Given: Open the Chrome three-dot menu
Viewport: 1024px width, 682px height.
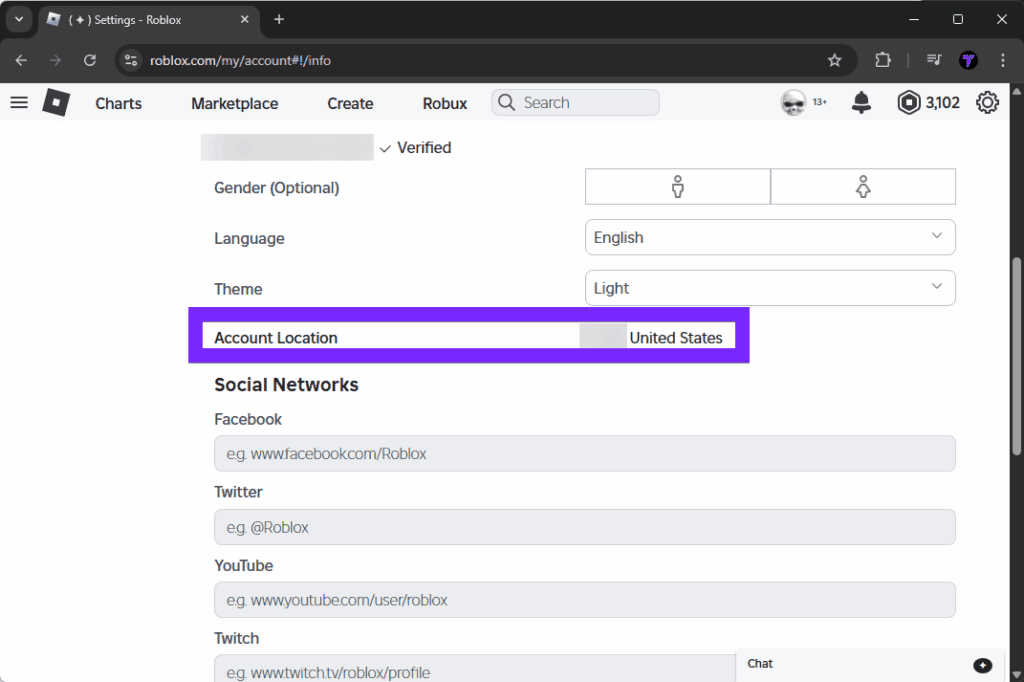Looking at the screenshot, I should click(1002, 60).
